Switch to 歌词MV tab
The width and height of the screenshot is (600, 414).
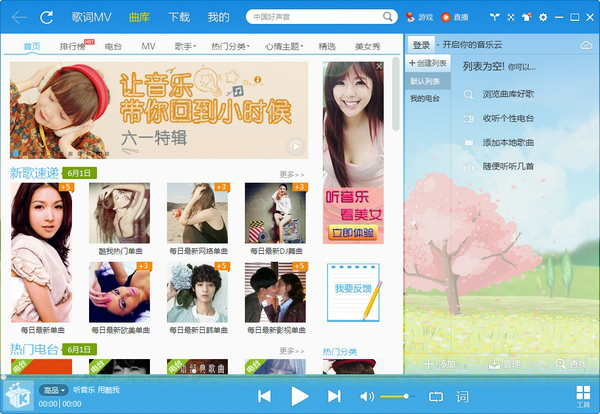tap(92, 17)
